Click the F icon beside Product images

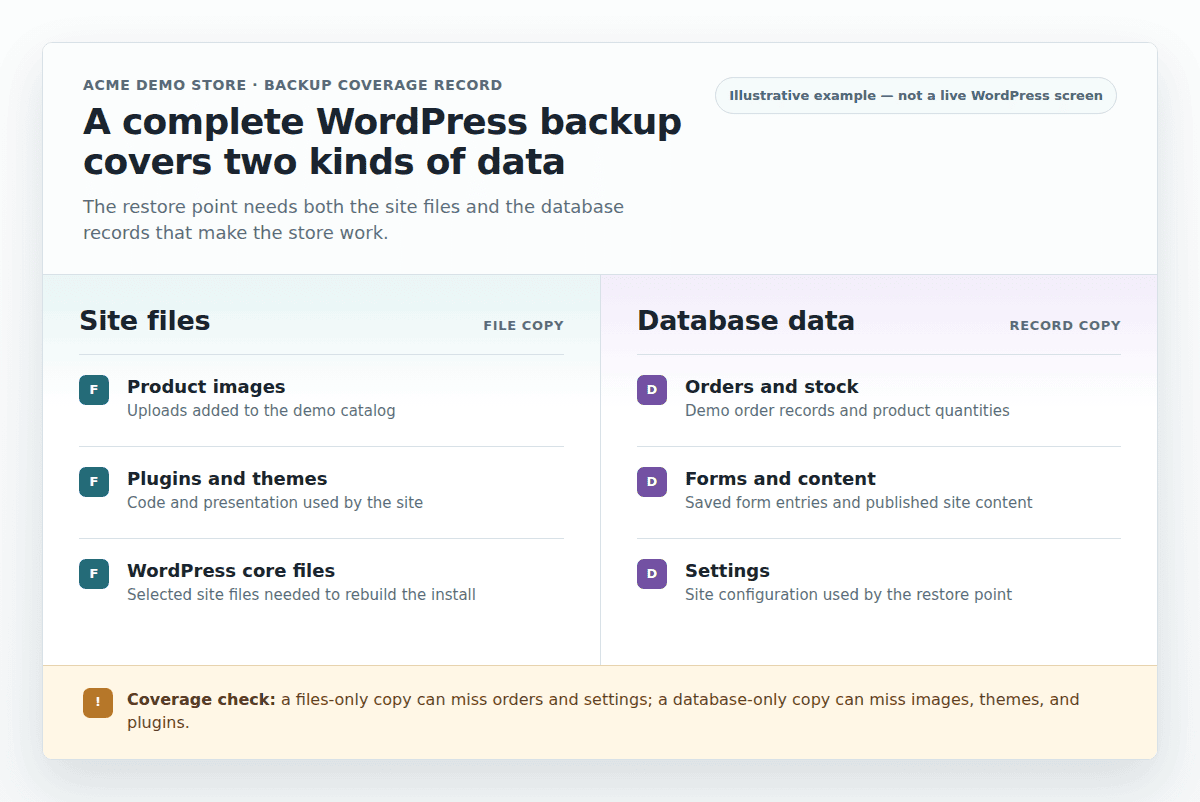[94, 390]
